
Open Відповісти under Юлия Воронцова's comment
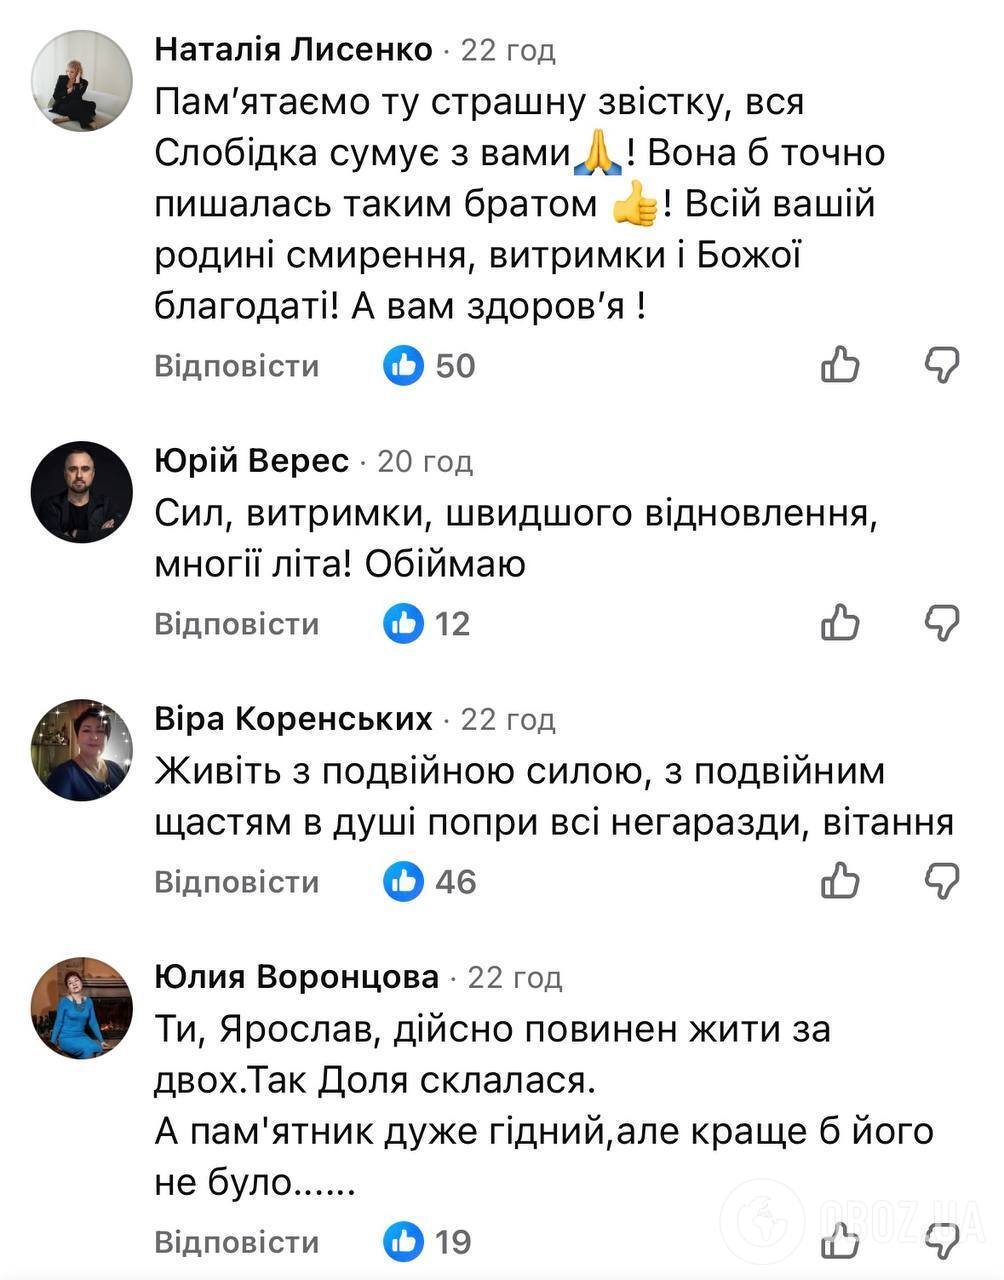236,1241
